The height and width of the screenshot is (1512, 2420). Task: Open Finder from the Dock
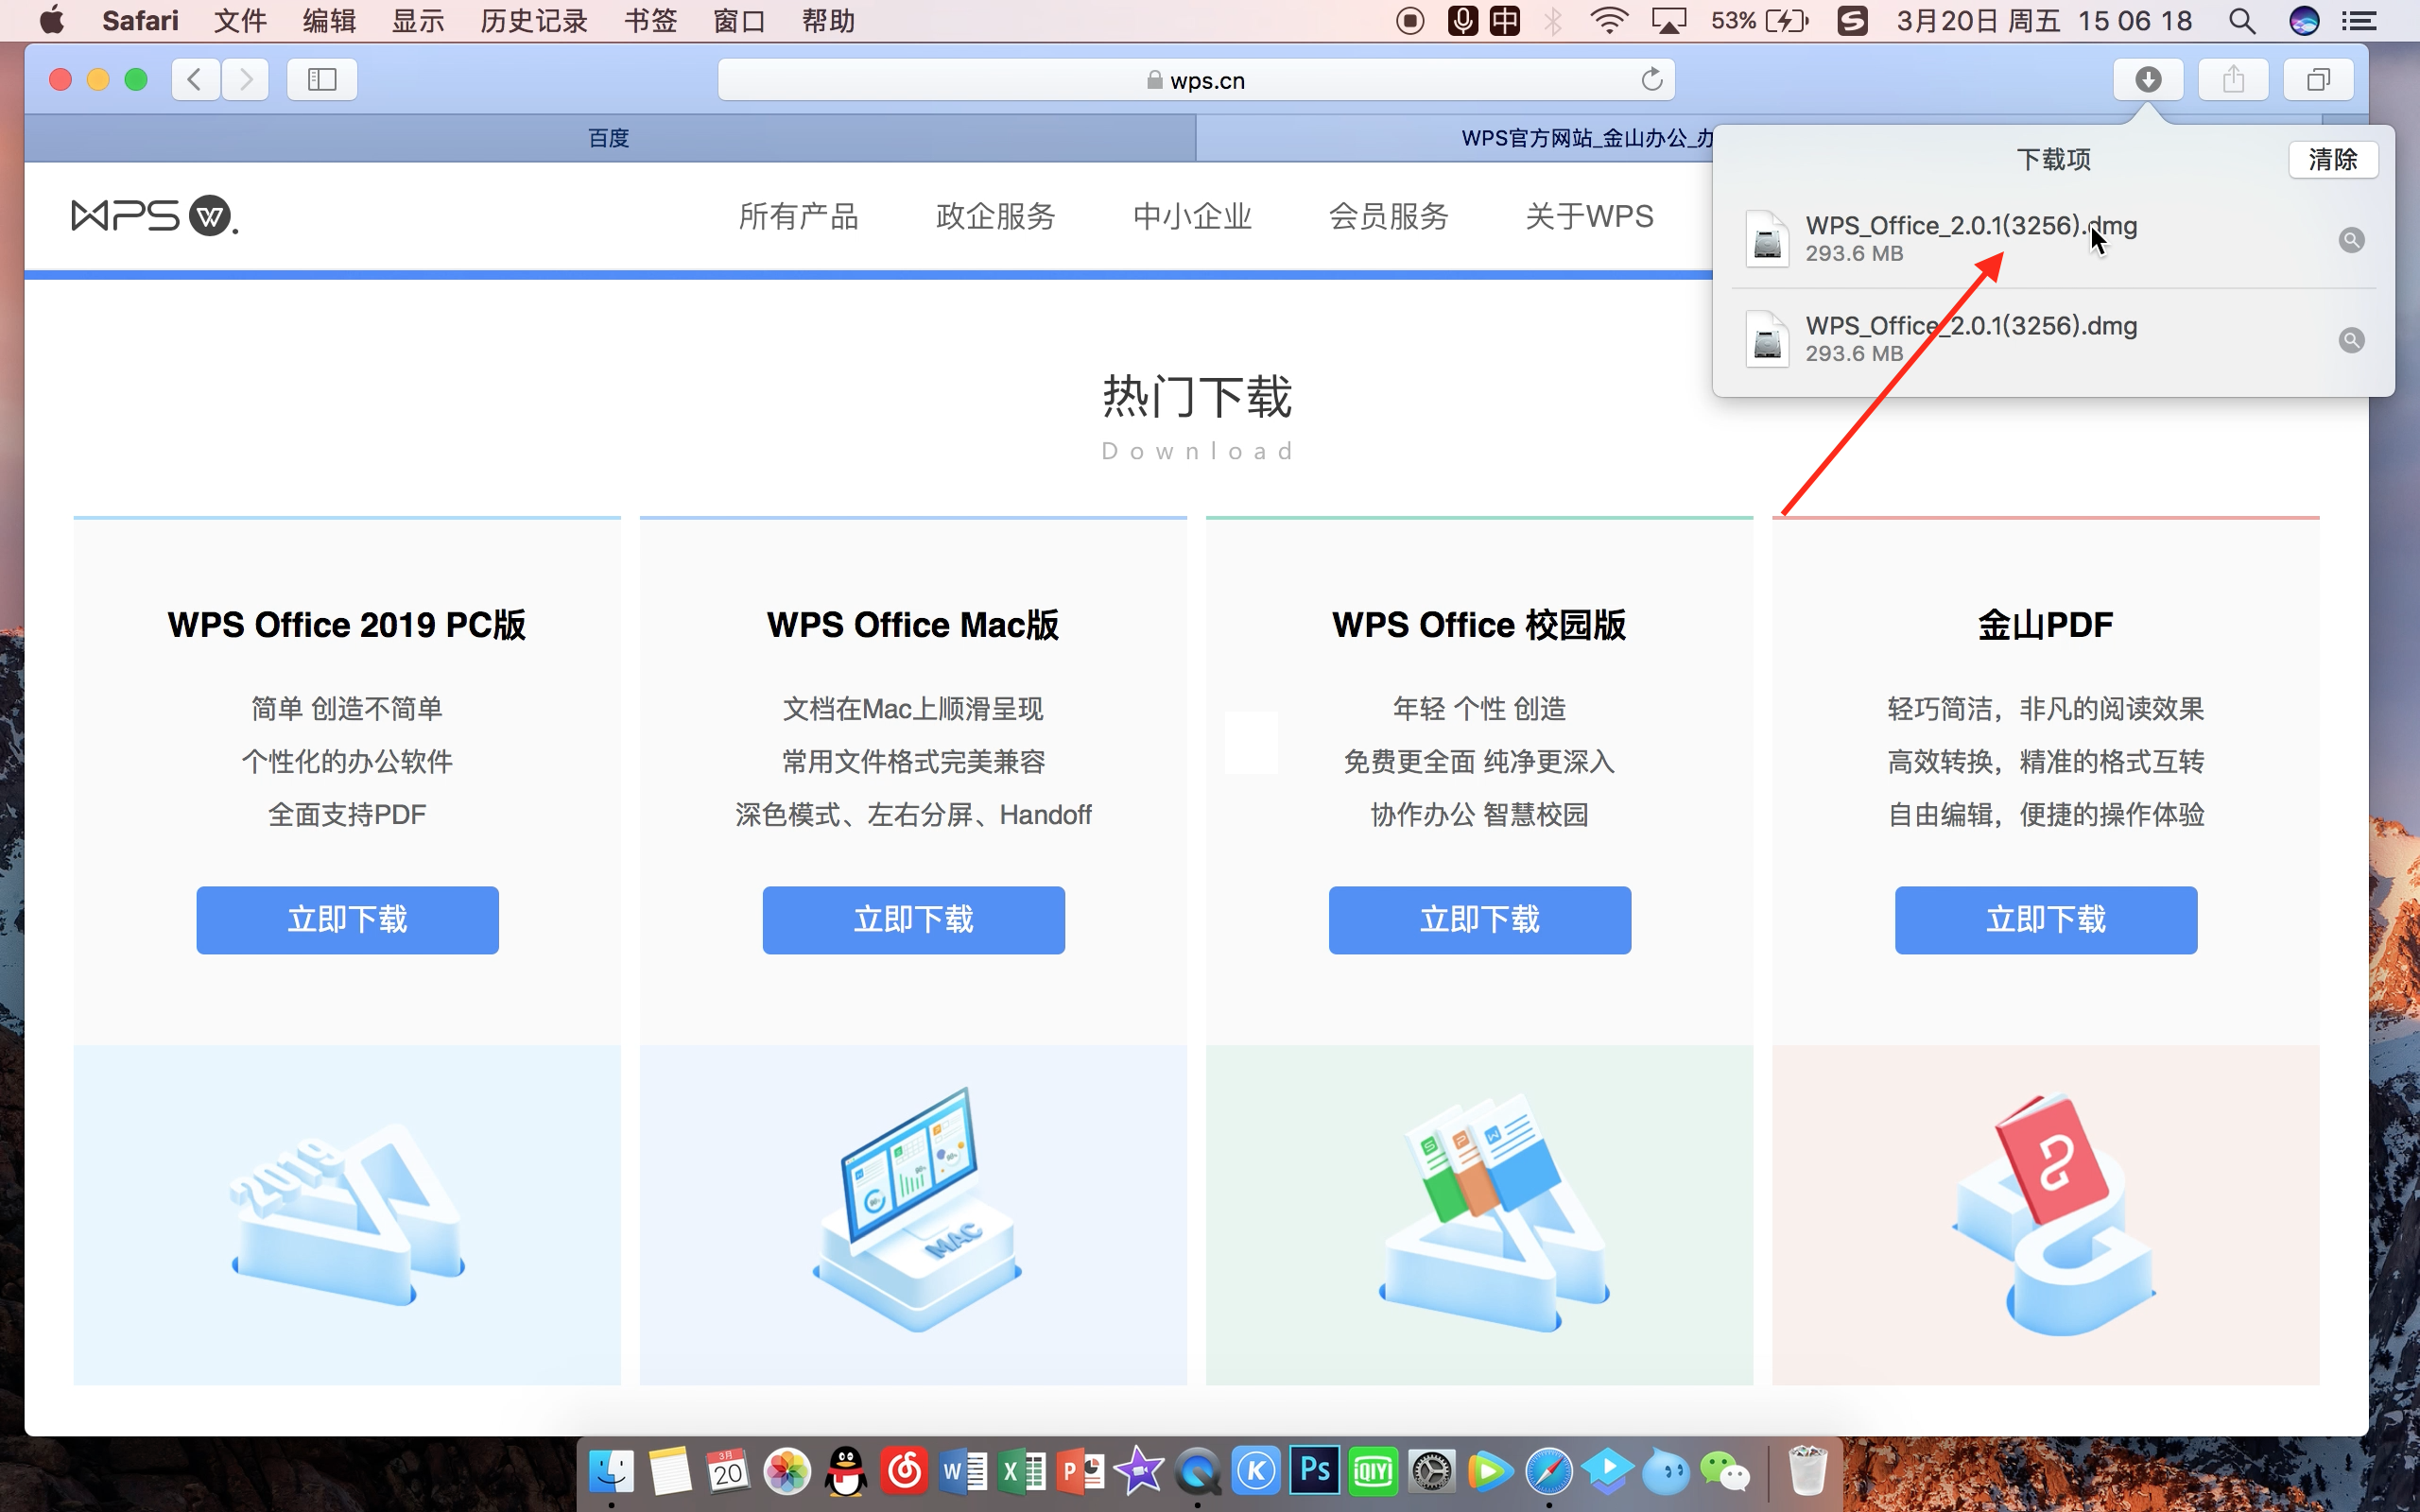611,1472
